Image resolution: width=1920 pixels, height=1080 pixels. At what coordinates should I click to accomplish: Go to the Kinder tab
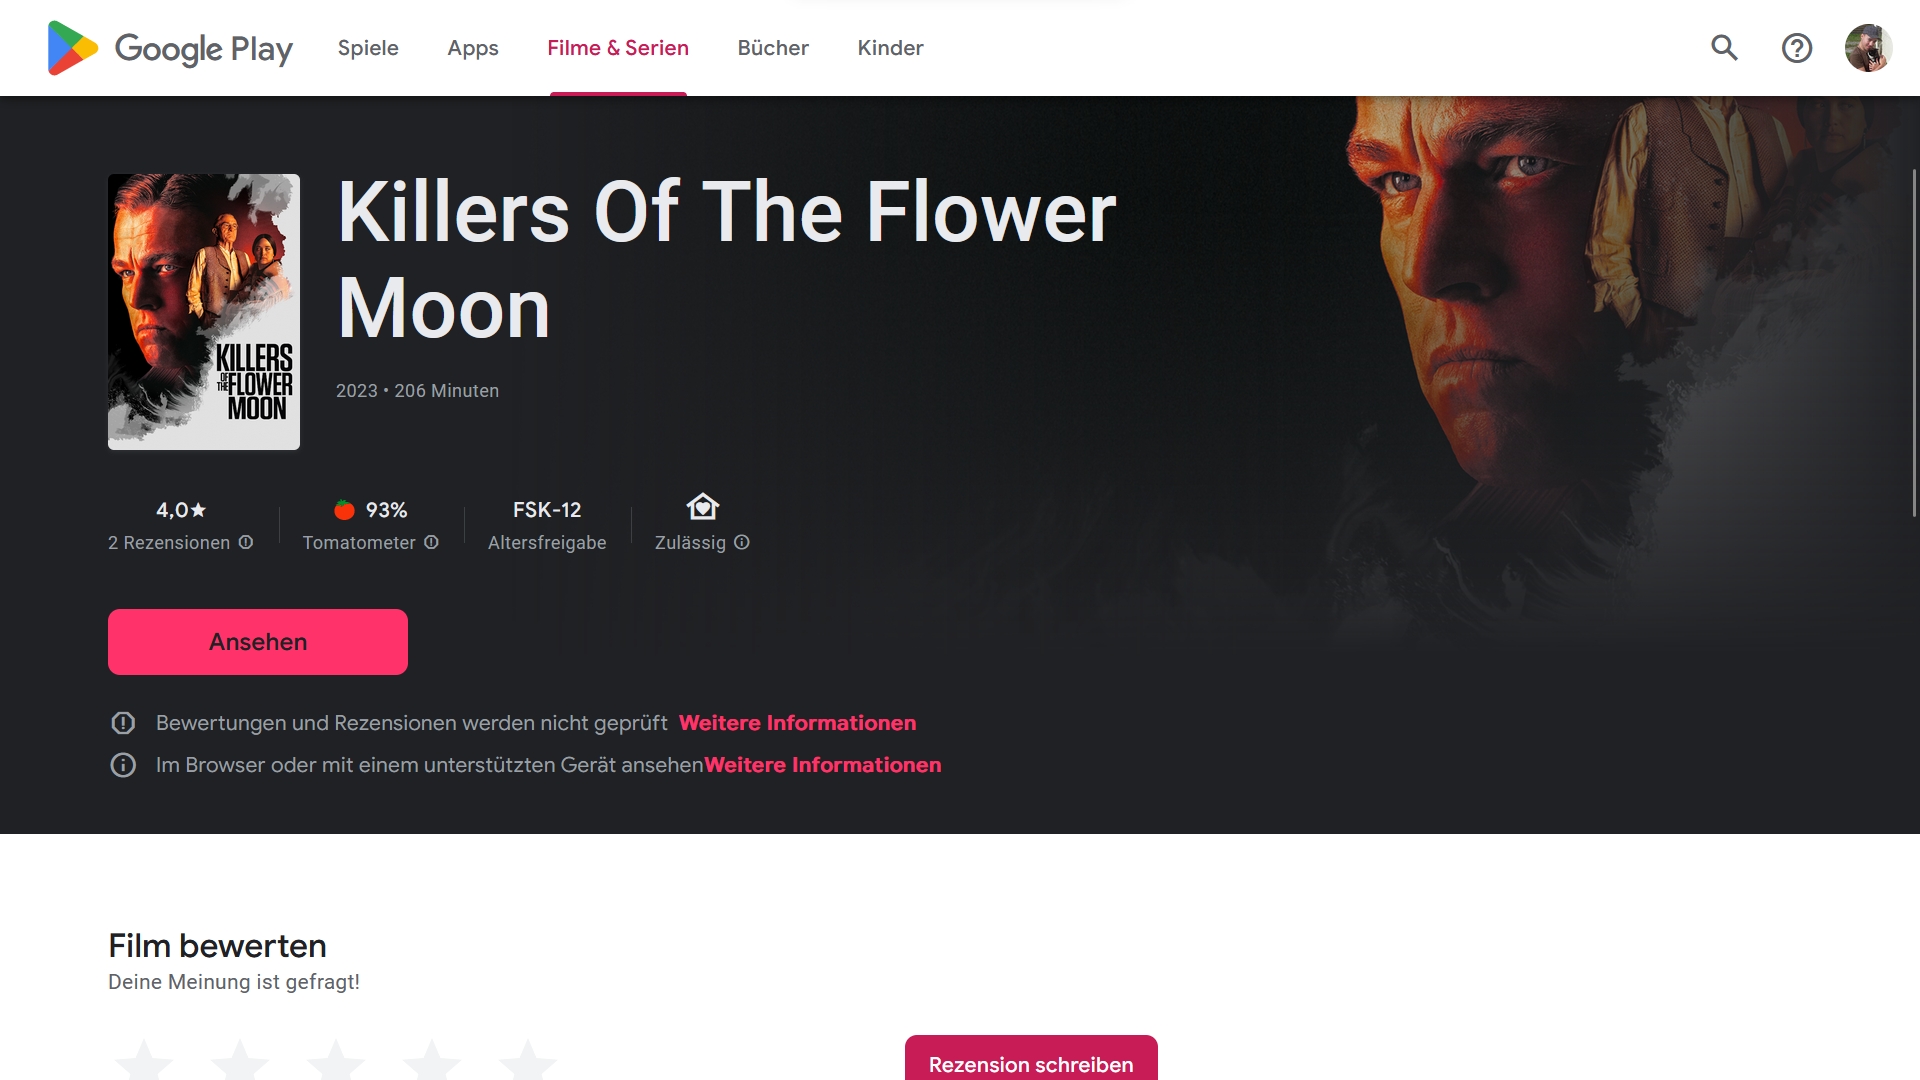point(890,48)
